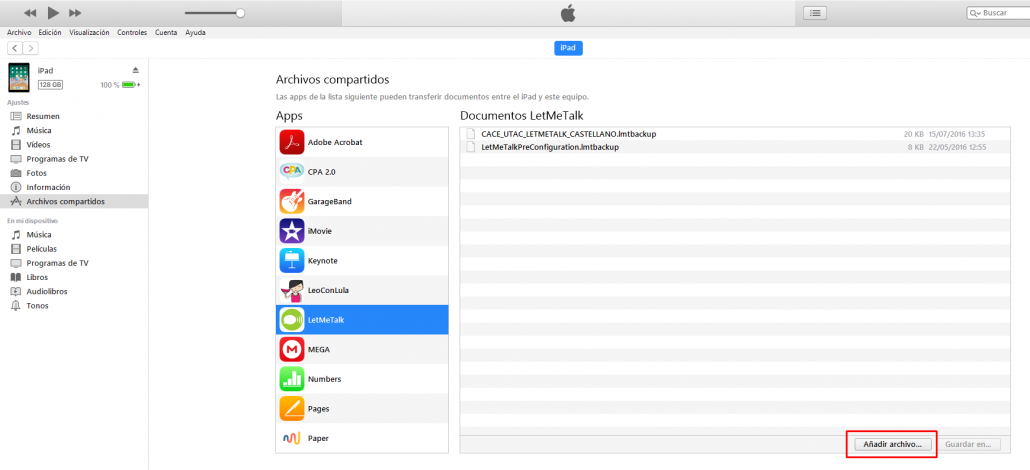The height and width of the screenshot is (470, 1030).
Task: Select the LeoConLula app icon
Action: [292, 290]
